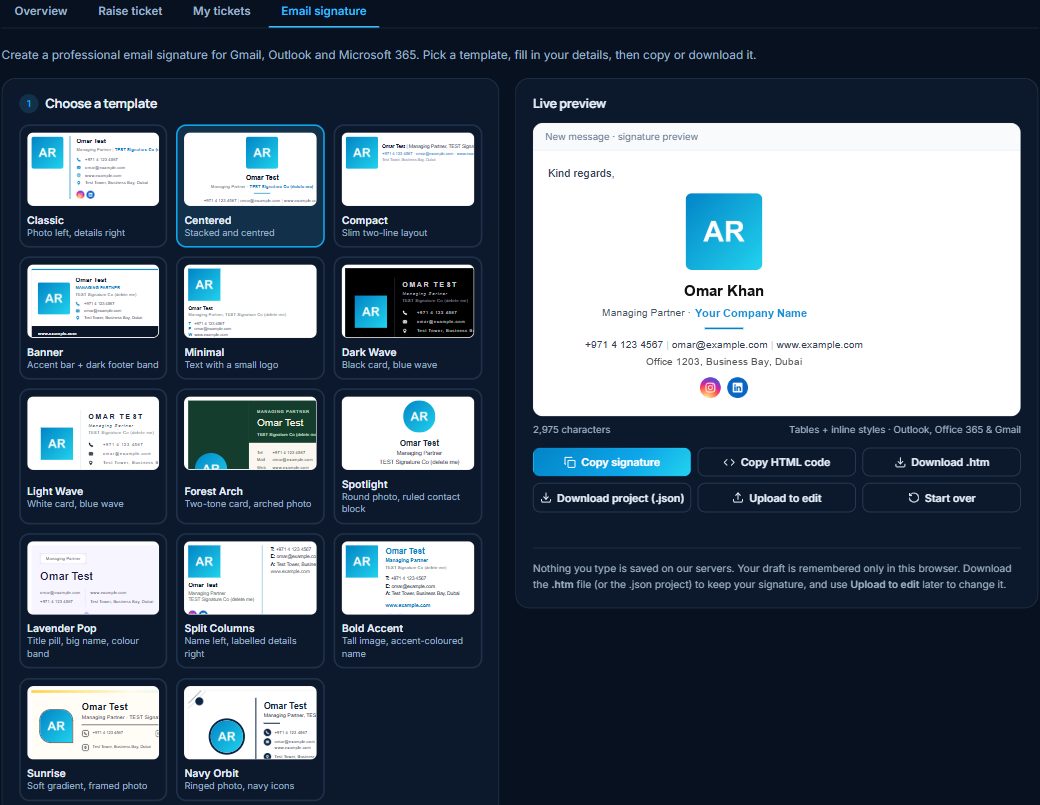This screenshot has height=805, width=1040.
Task: Click the Instagram icon in the preview
Action: click(710, 387)
